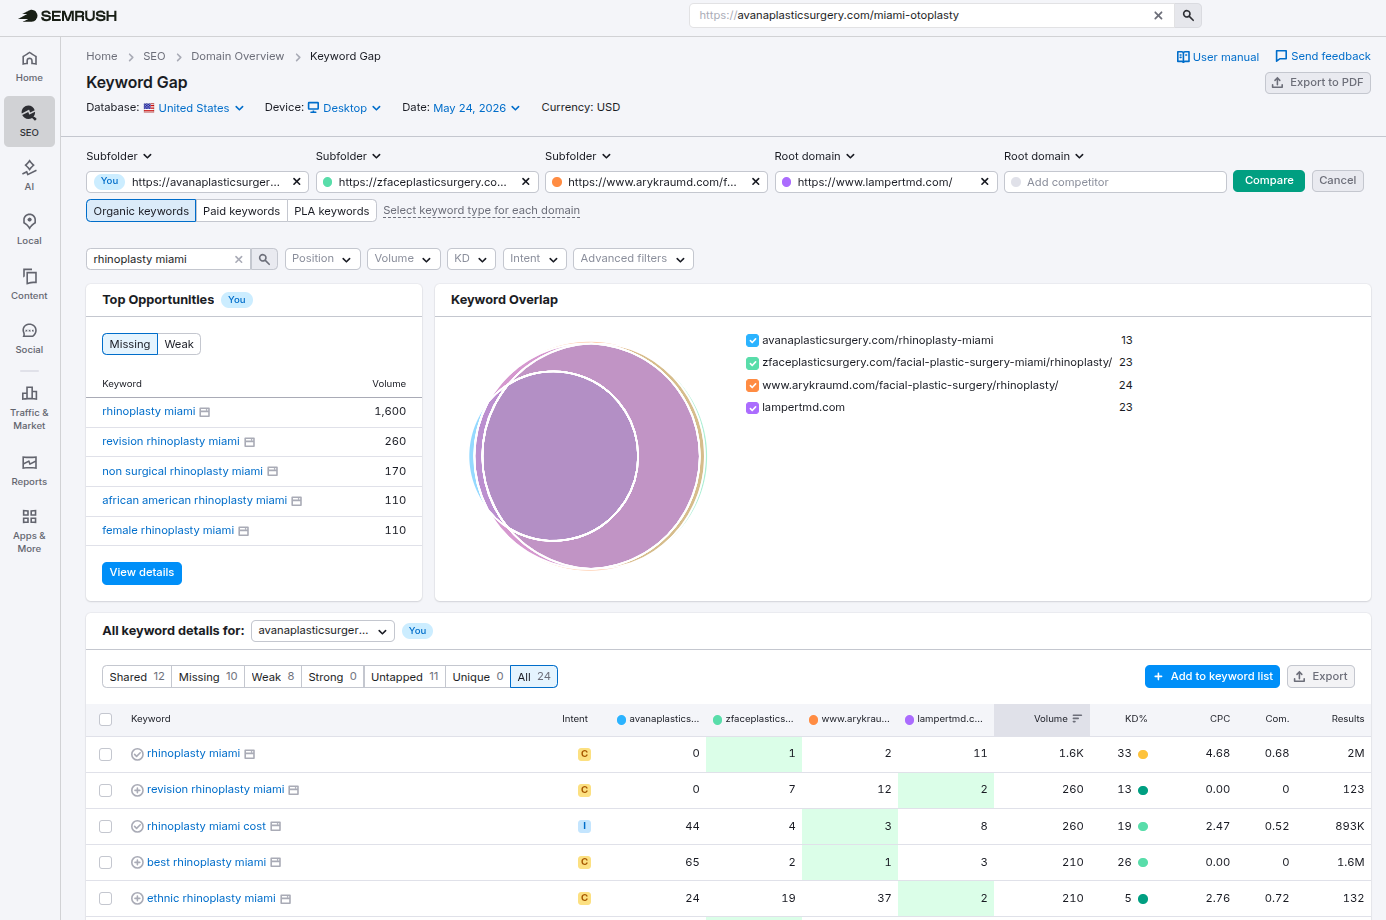Check the 'rhinoplasty miami cost' row
Viewport: 1386px width, 920px height.
pos(106,827)
